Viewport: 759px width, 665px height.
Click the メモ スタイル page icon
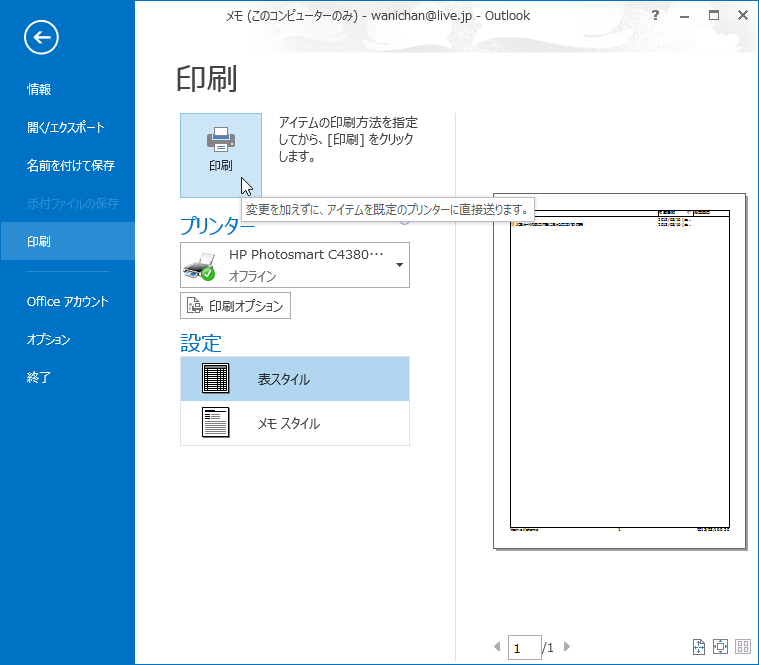pos(215,423)
